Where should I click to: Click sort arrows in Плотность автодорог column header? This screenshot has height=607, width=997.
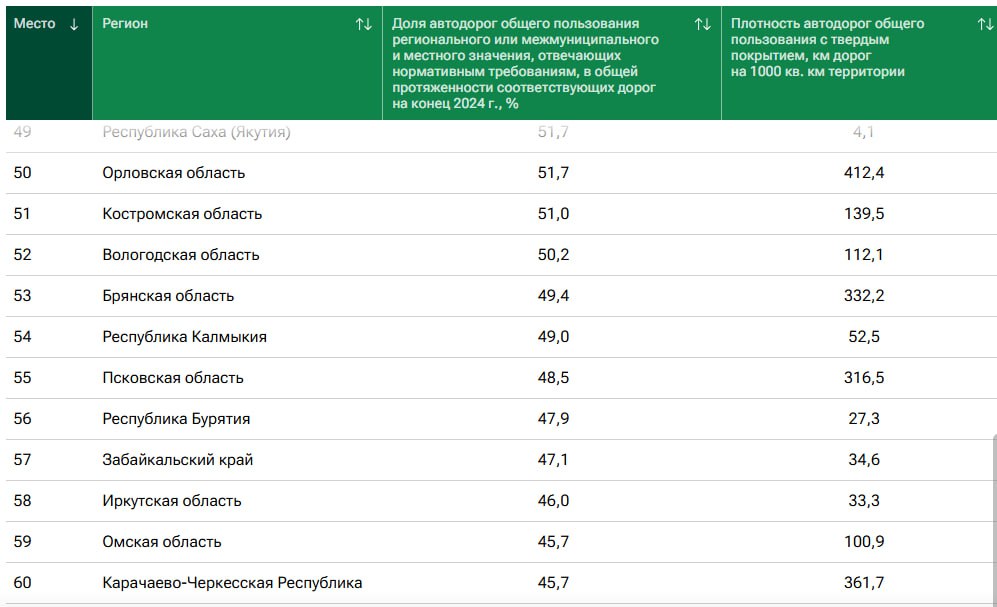coord(985,24)
